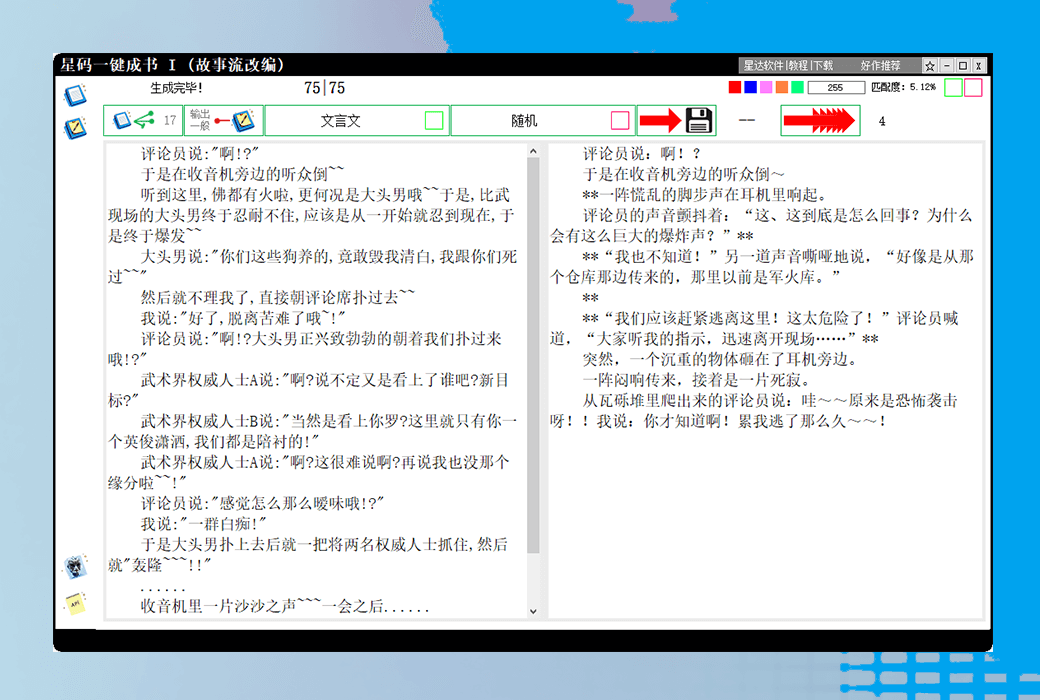Click the blue notepad-with-pencil sidebar icon
This screenshot has height=700, width=1040.
point(75,127)
